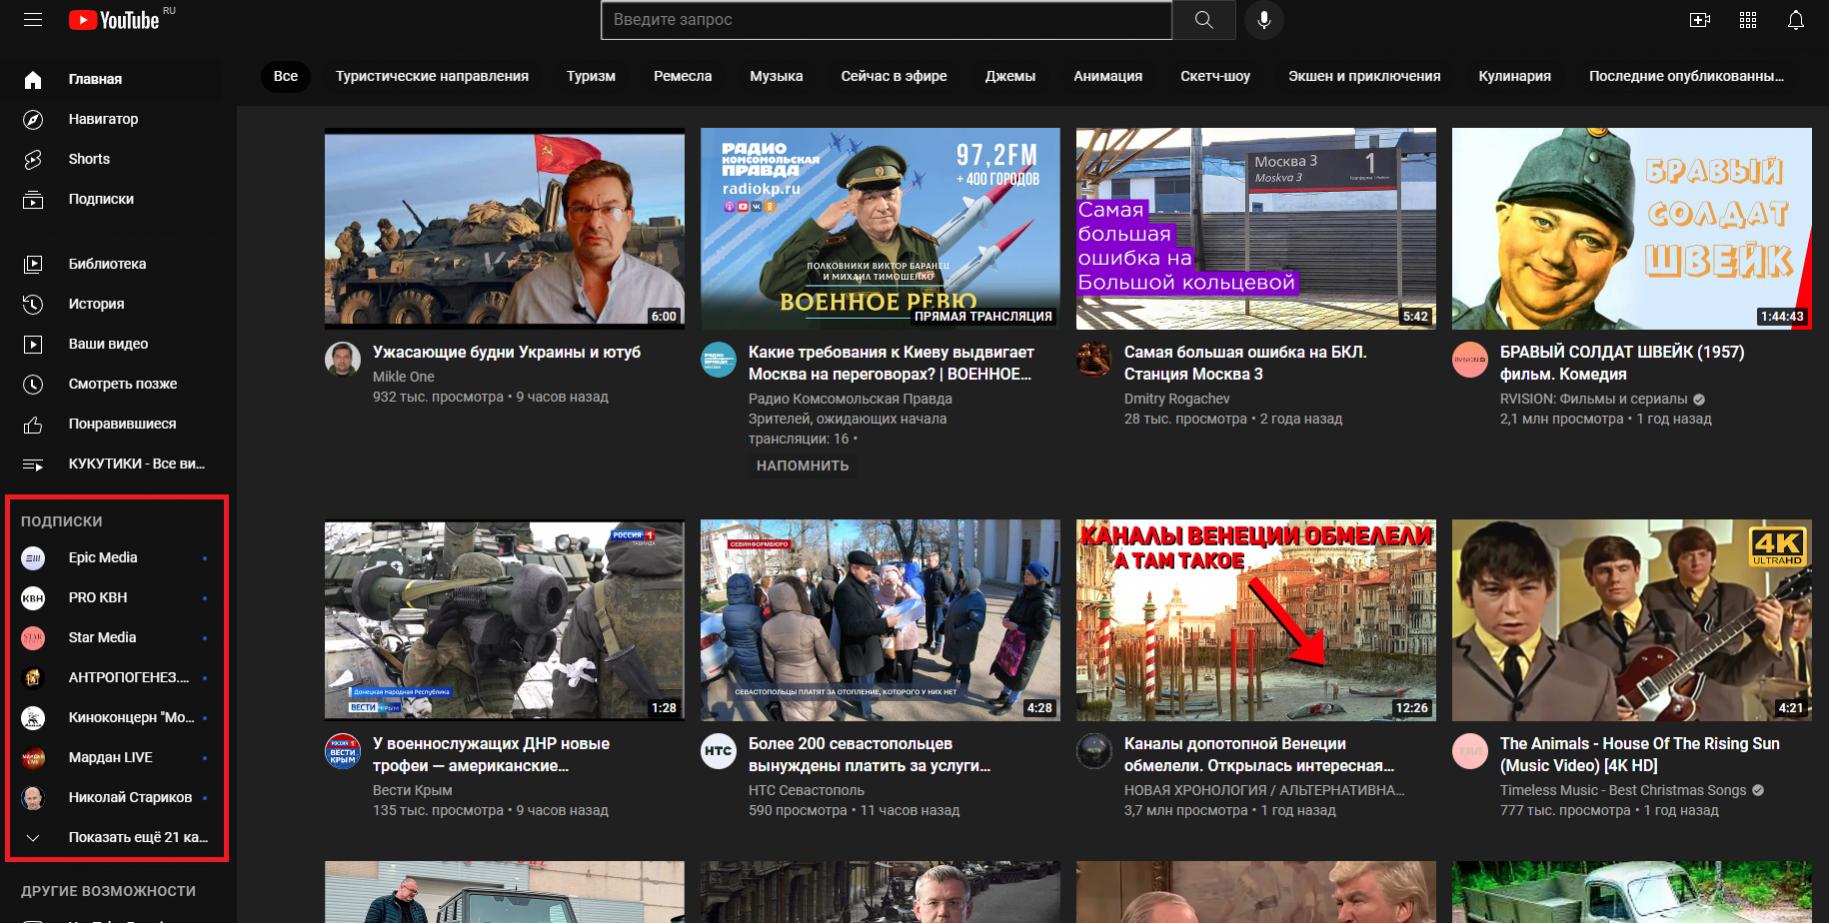This screenshot has height=923, width=1829.
Task: Click the НАПОМНИТЬ button
Action: pyautogui.click(x=802, y=465)
